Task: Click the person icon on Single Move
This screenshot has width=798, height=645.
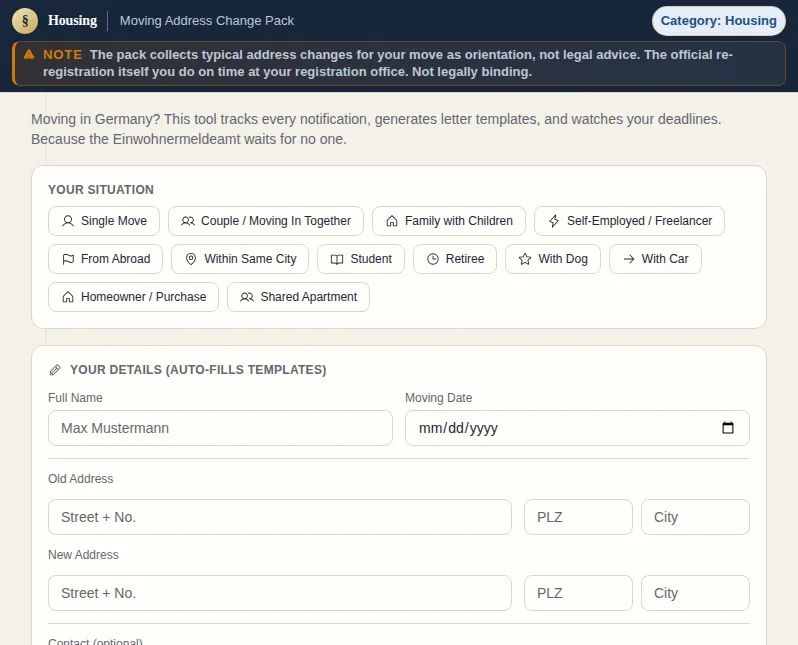Action: [68, 221]
